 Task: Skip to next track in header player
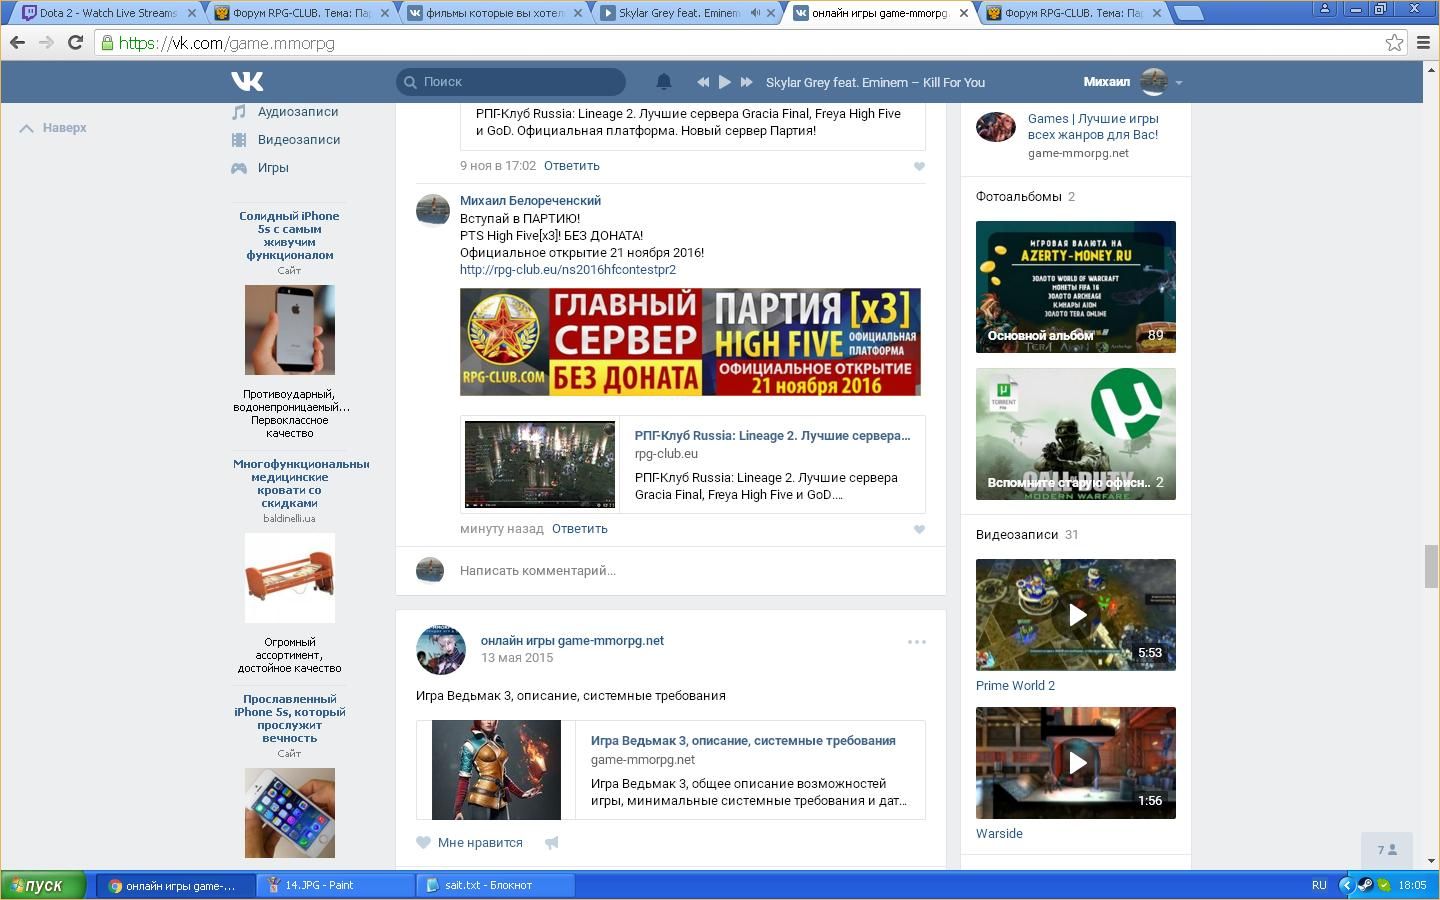[x=746, y=82]
